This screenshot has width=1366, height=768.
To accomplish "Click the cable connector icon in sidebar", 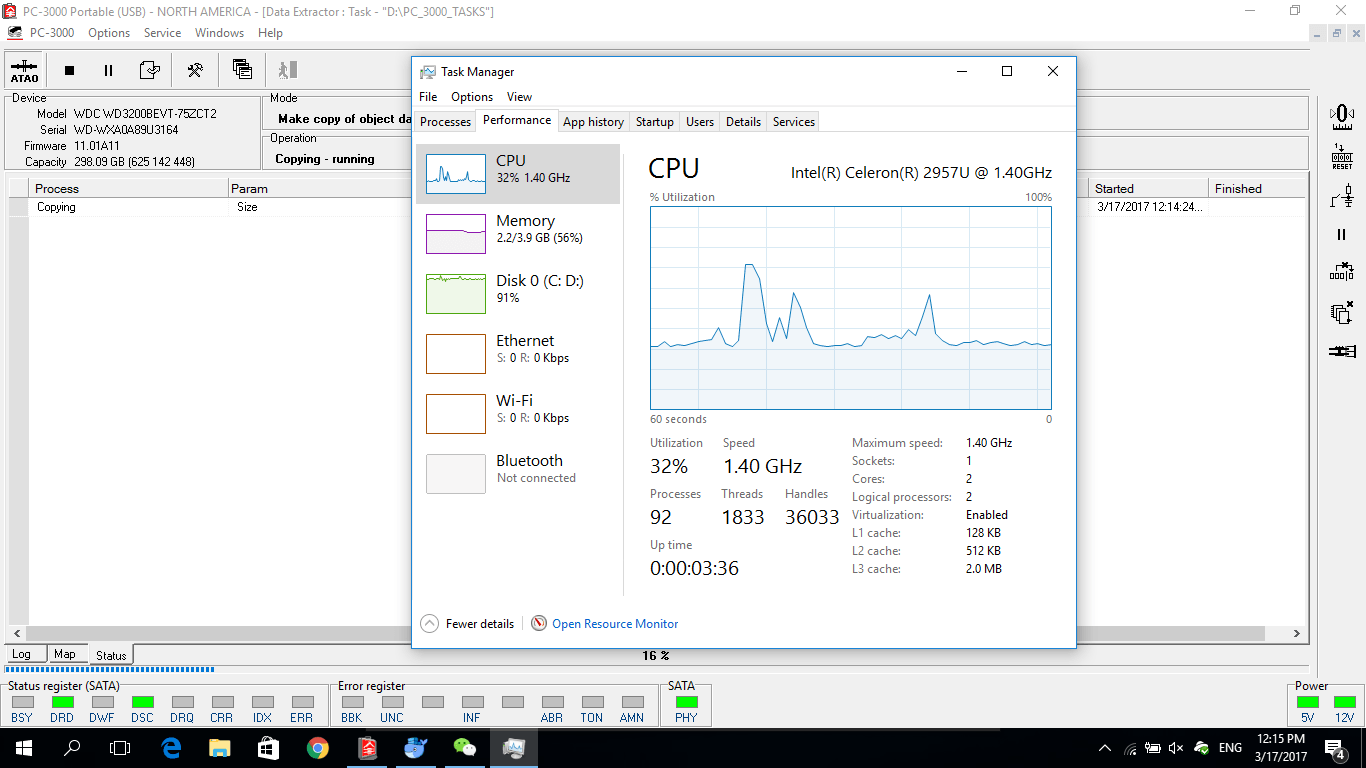I will pos(1342,351).
